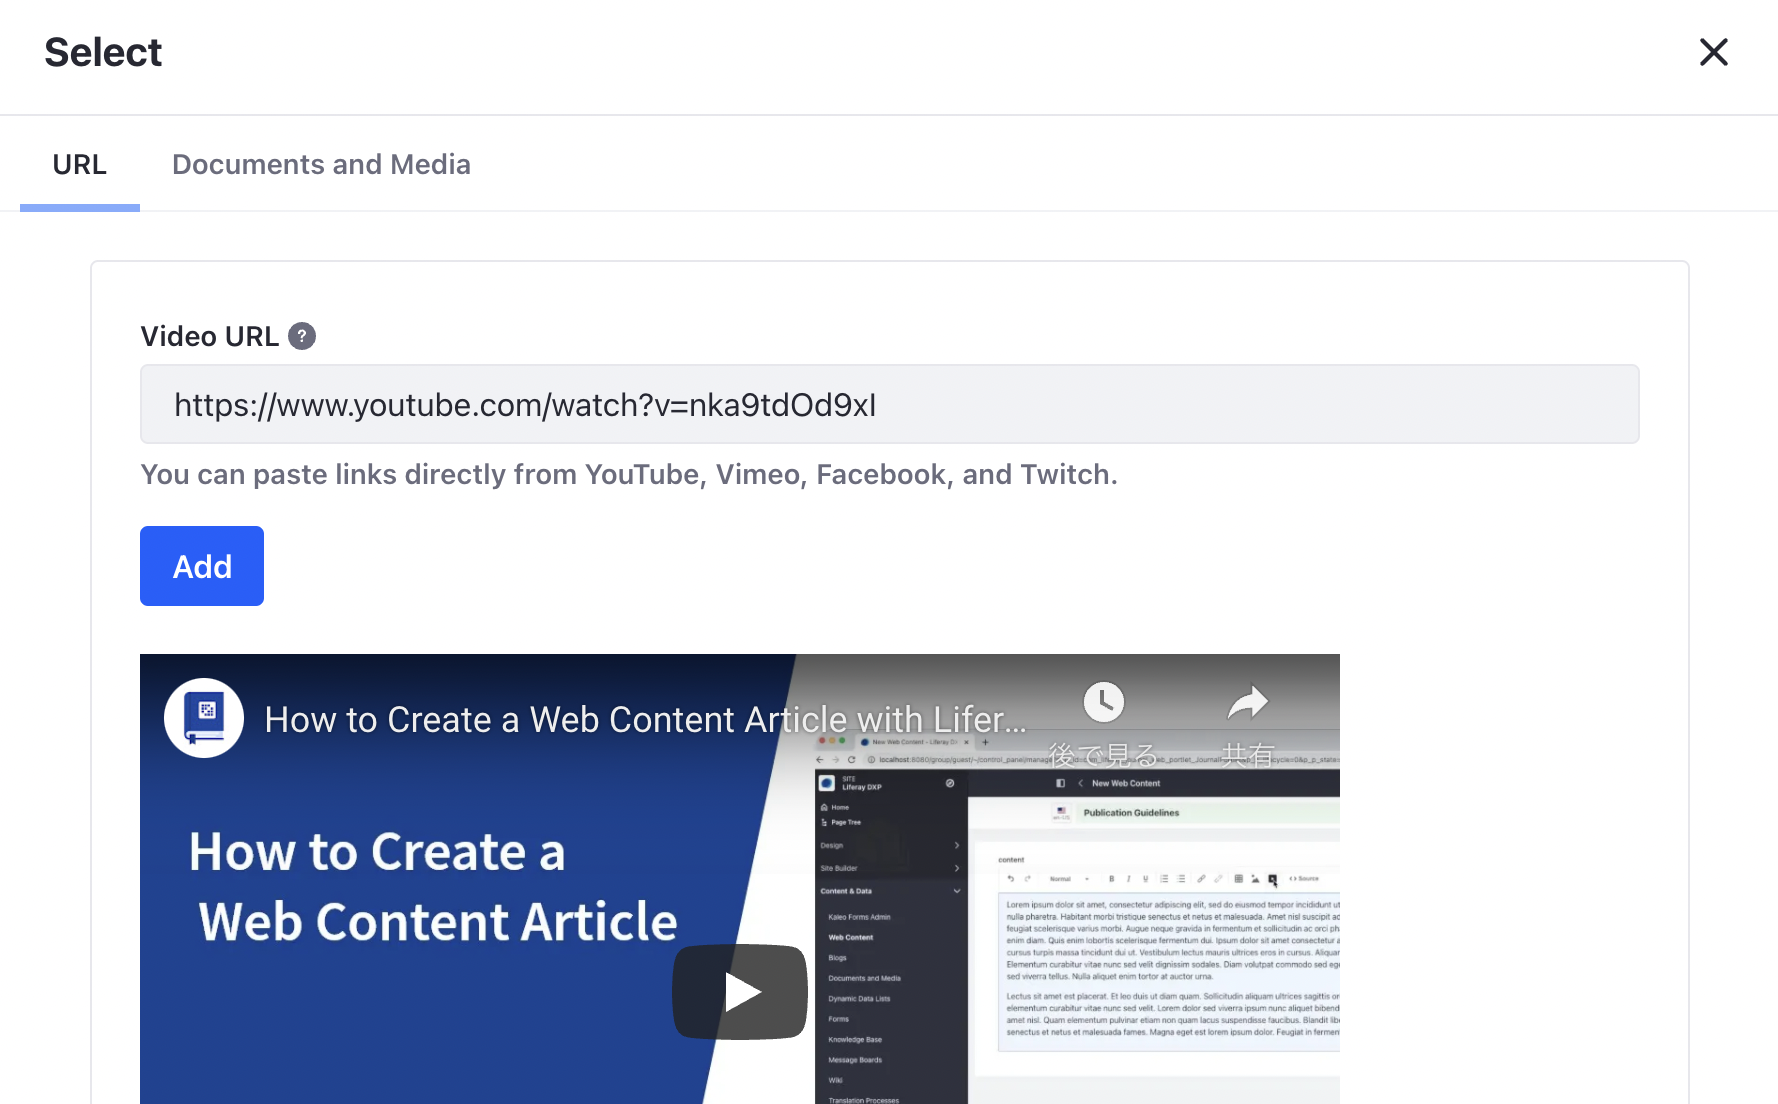The width and height of the screenshot is (1778, 1104).
Task: Click the Share arrow icon on the video
Action: (1247, 702)
